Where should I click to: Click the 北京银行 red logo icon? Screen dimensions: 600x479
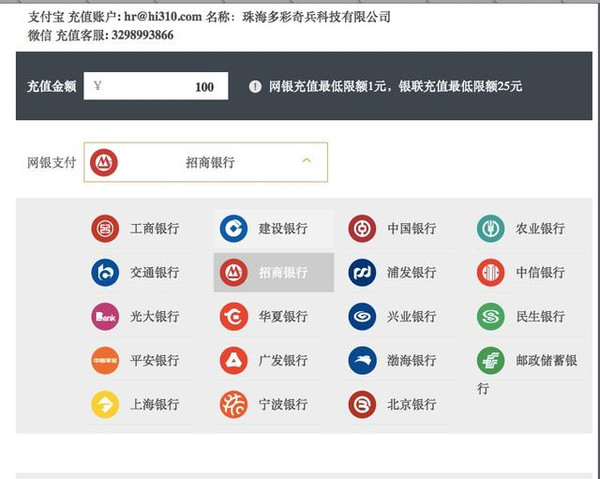tap(362, 404)
